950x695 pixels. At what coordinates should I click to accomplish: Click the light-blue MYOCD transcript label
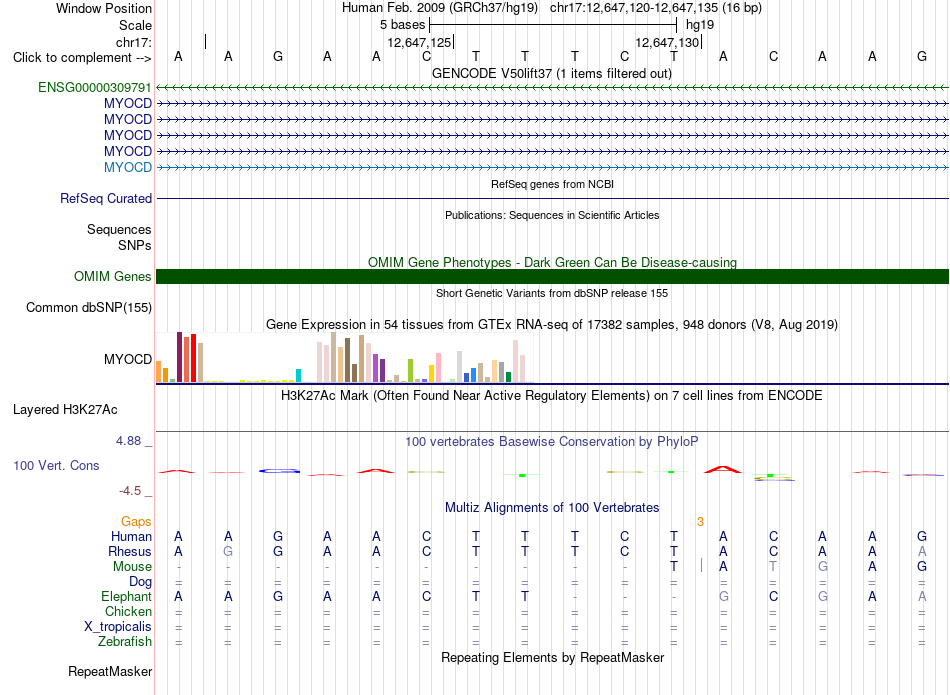(128, 167)
